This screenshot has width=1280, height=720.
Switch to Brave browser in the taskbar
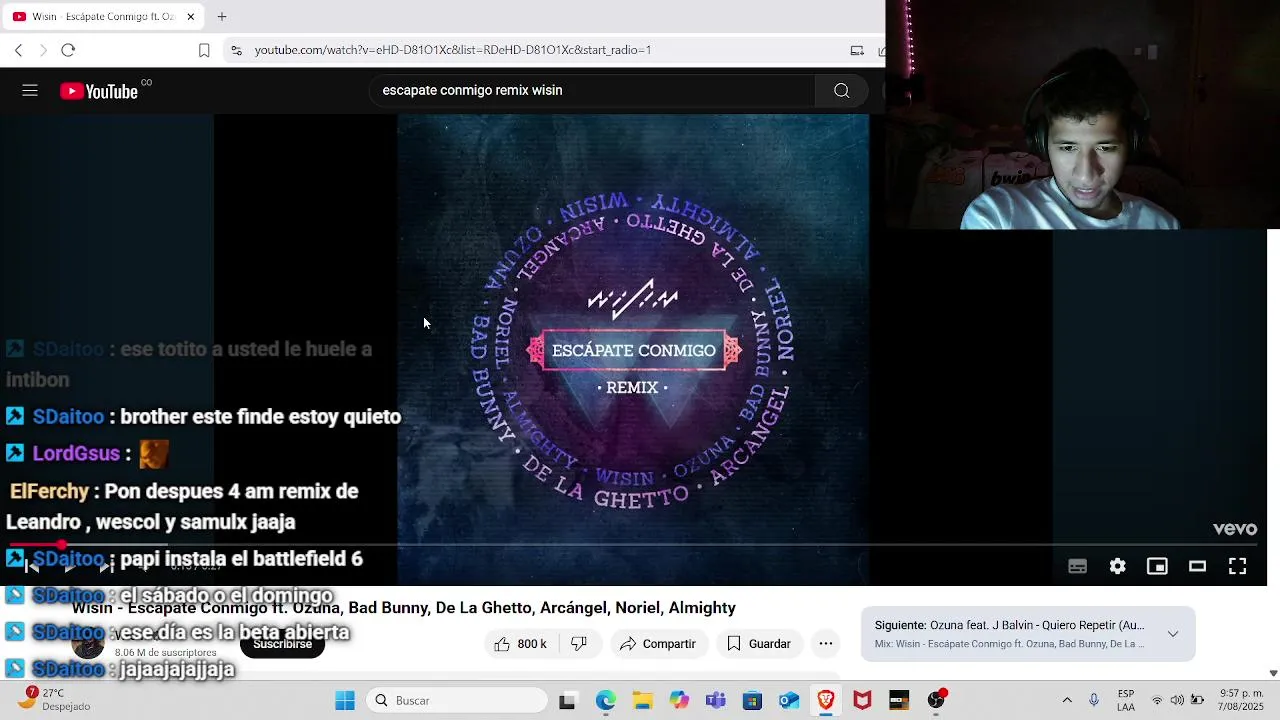(x=825, y=701)
